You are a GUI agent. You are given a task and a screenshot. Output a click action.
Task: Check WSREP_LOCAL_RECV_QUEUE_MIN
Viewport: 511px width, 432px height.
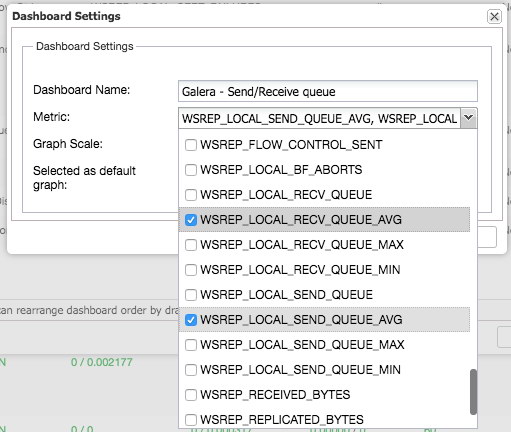(191, 270)
